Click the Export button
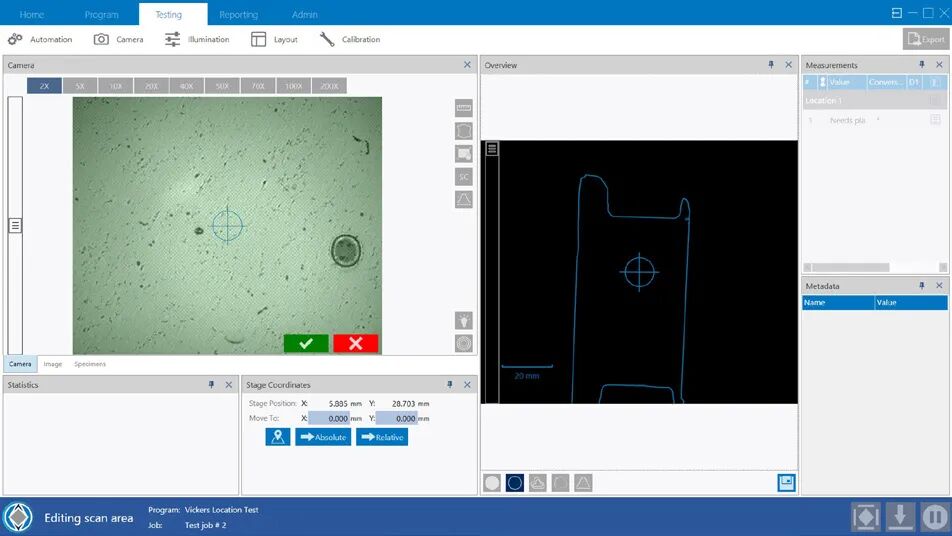Viewport: 952px width, 536px height. (x=926, y=39)
